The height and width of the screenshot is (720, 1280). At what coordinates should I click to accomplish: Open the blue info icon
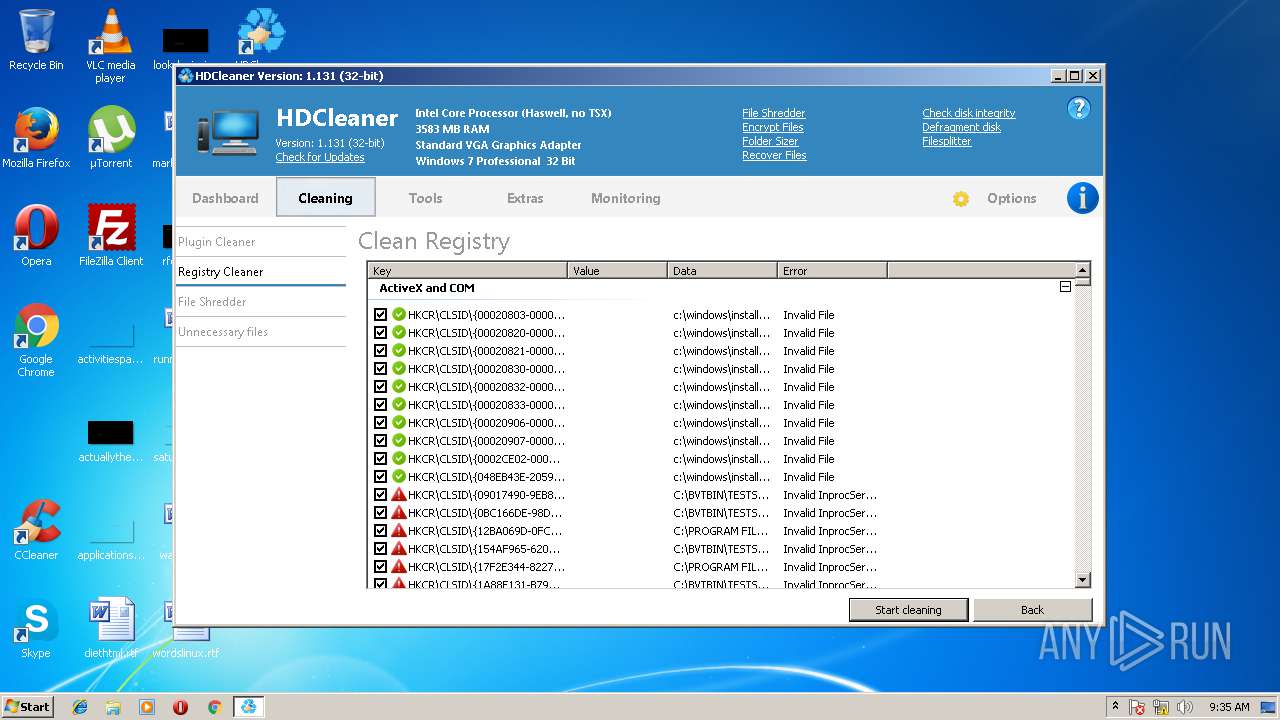(1083, 198)
